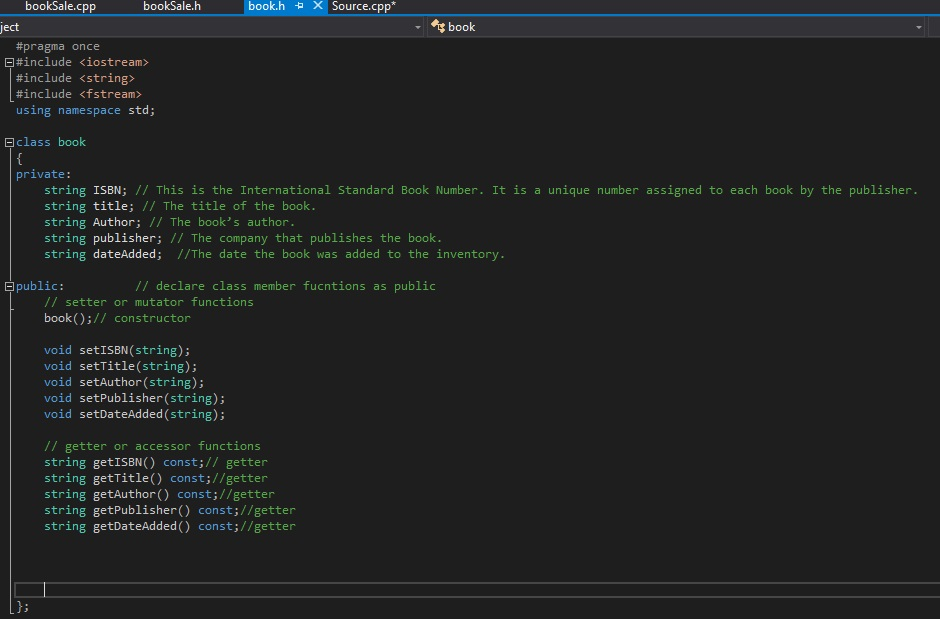Open the members dropdown at far right
This screenshot has width=940, height=619.
[x=934, y=27]
